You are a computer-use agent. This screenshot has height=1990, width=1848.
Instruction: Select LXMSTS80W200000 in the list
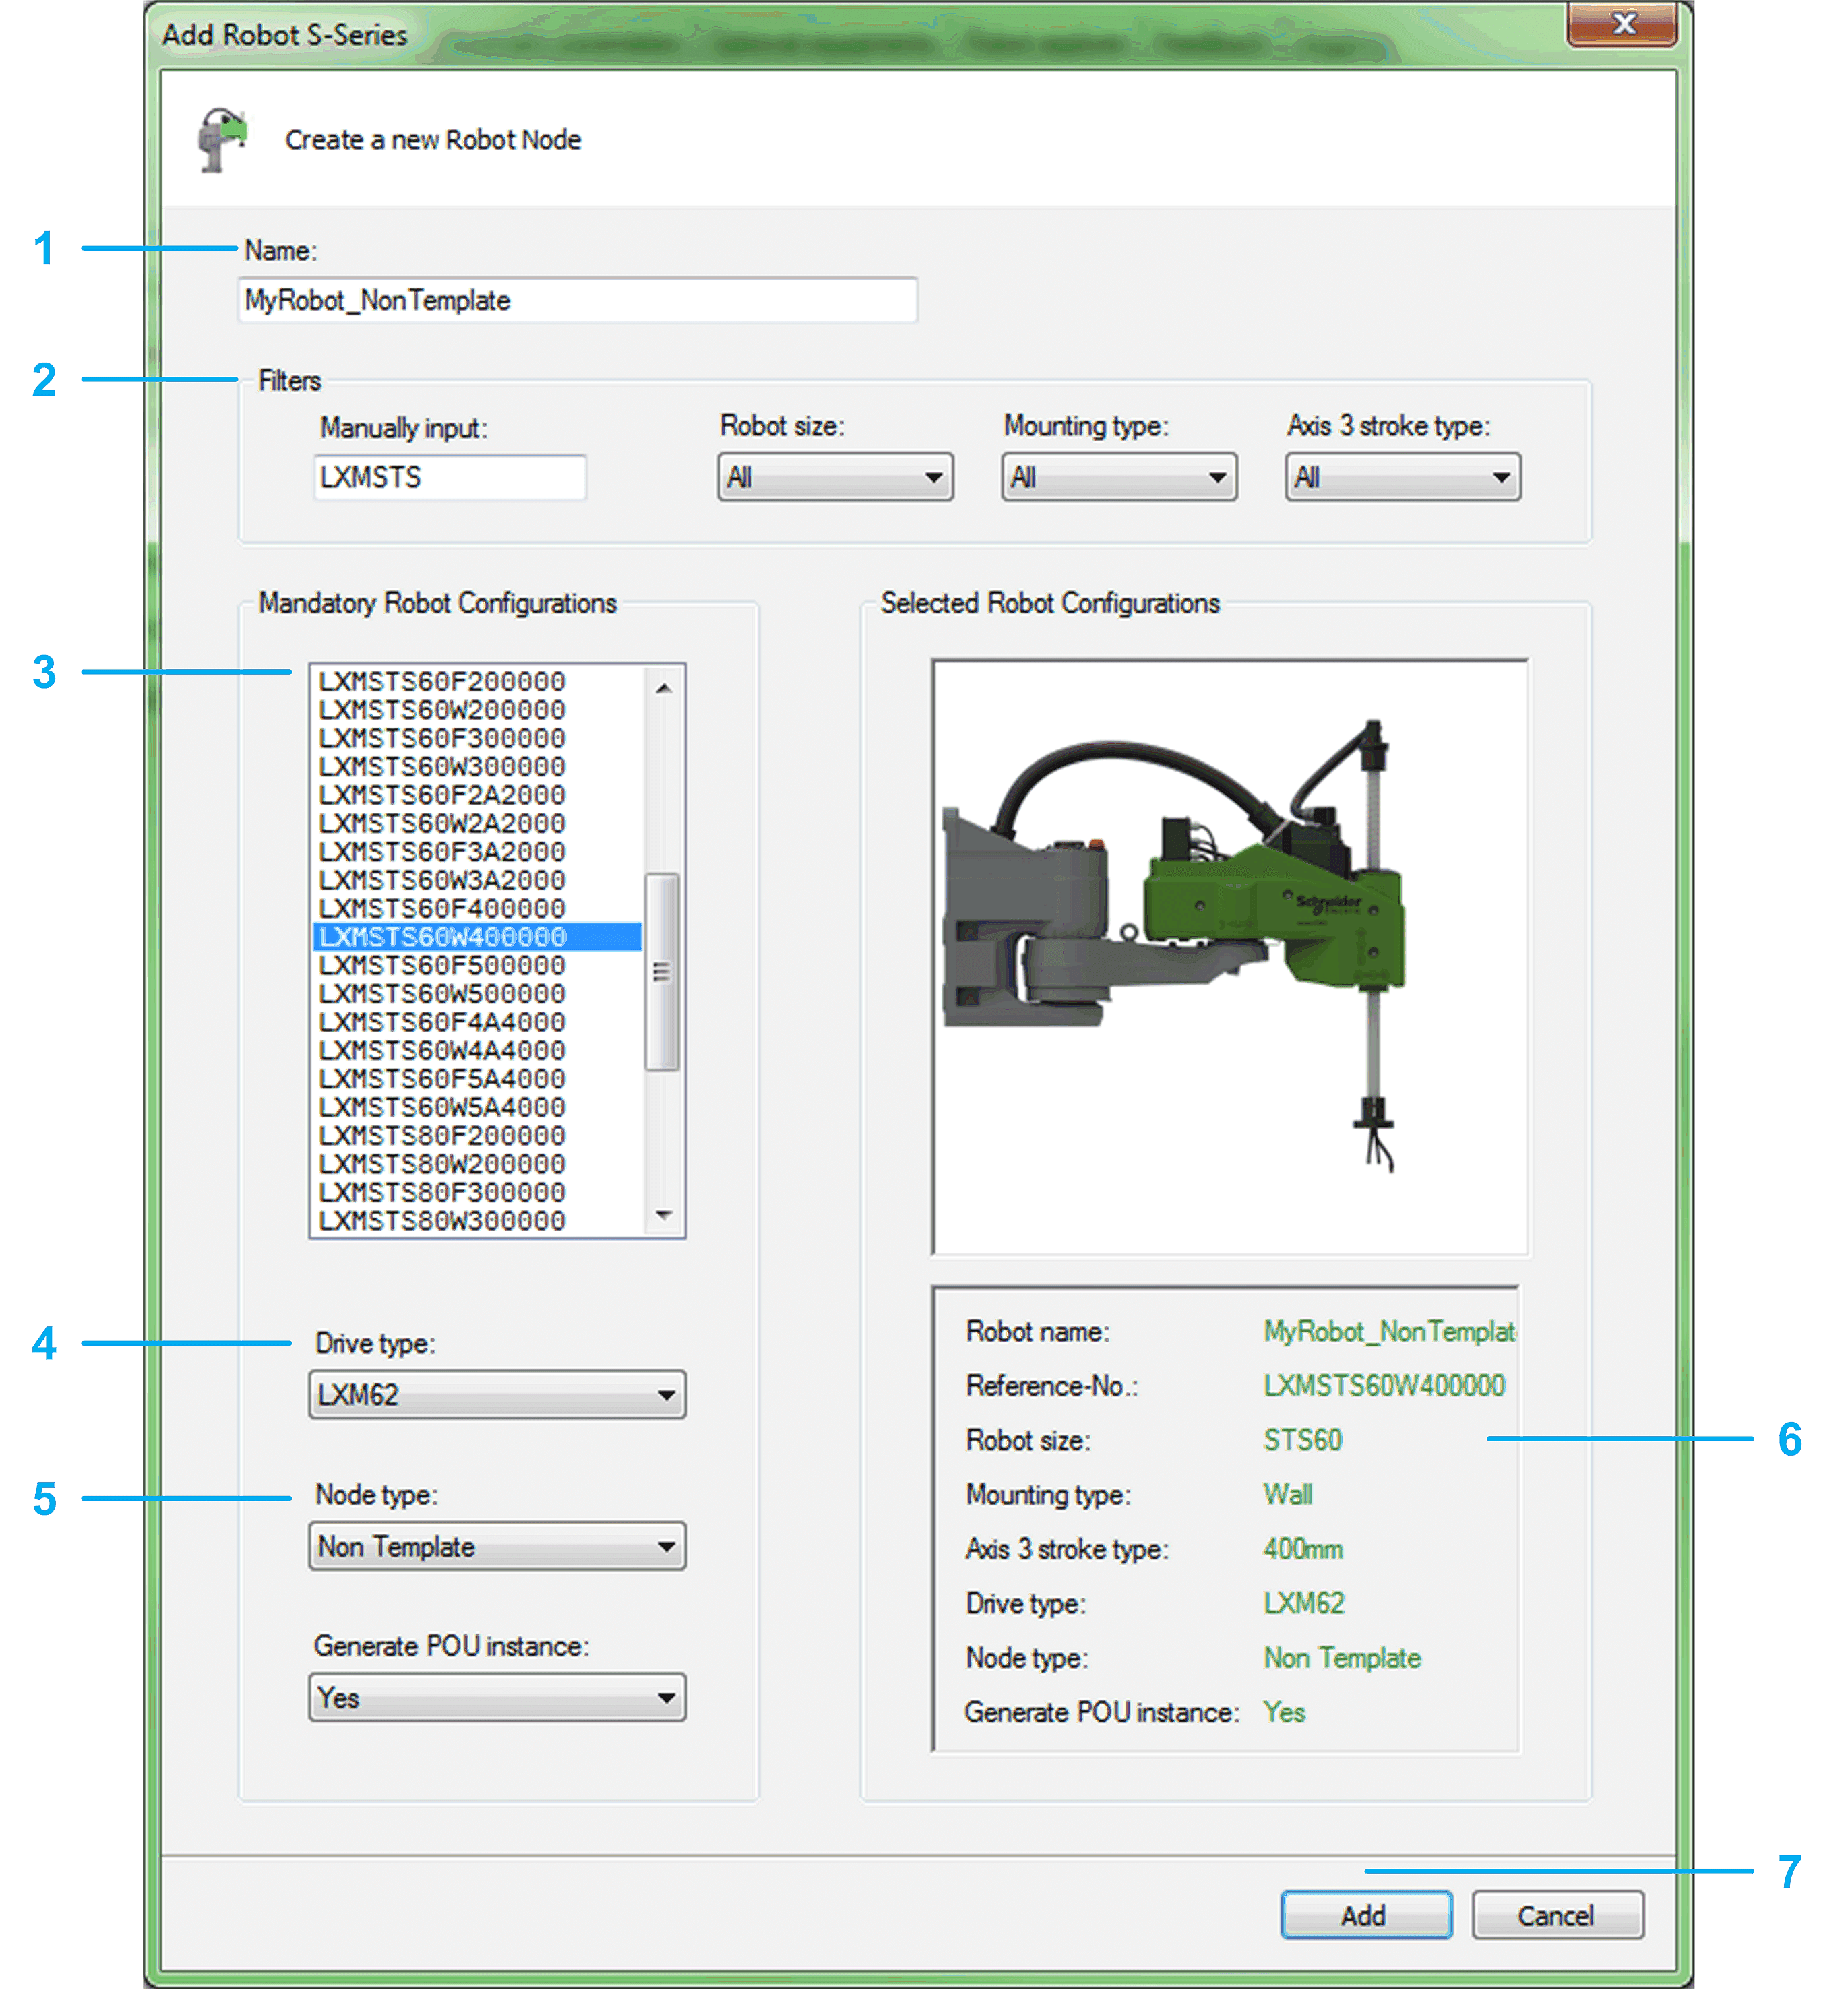tap(477, 1164)
